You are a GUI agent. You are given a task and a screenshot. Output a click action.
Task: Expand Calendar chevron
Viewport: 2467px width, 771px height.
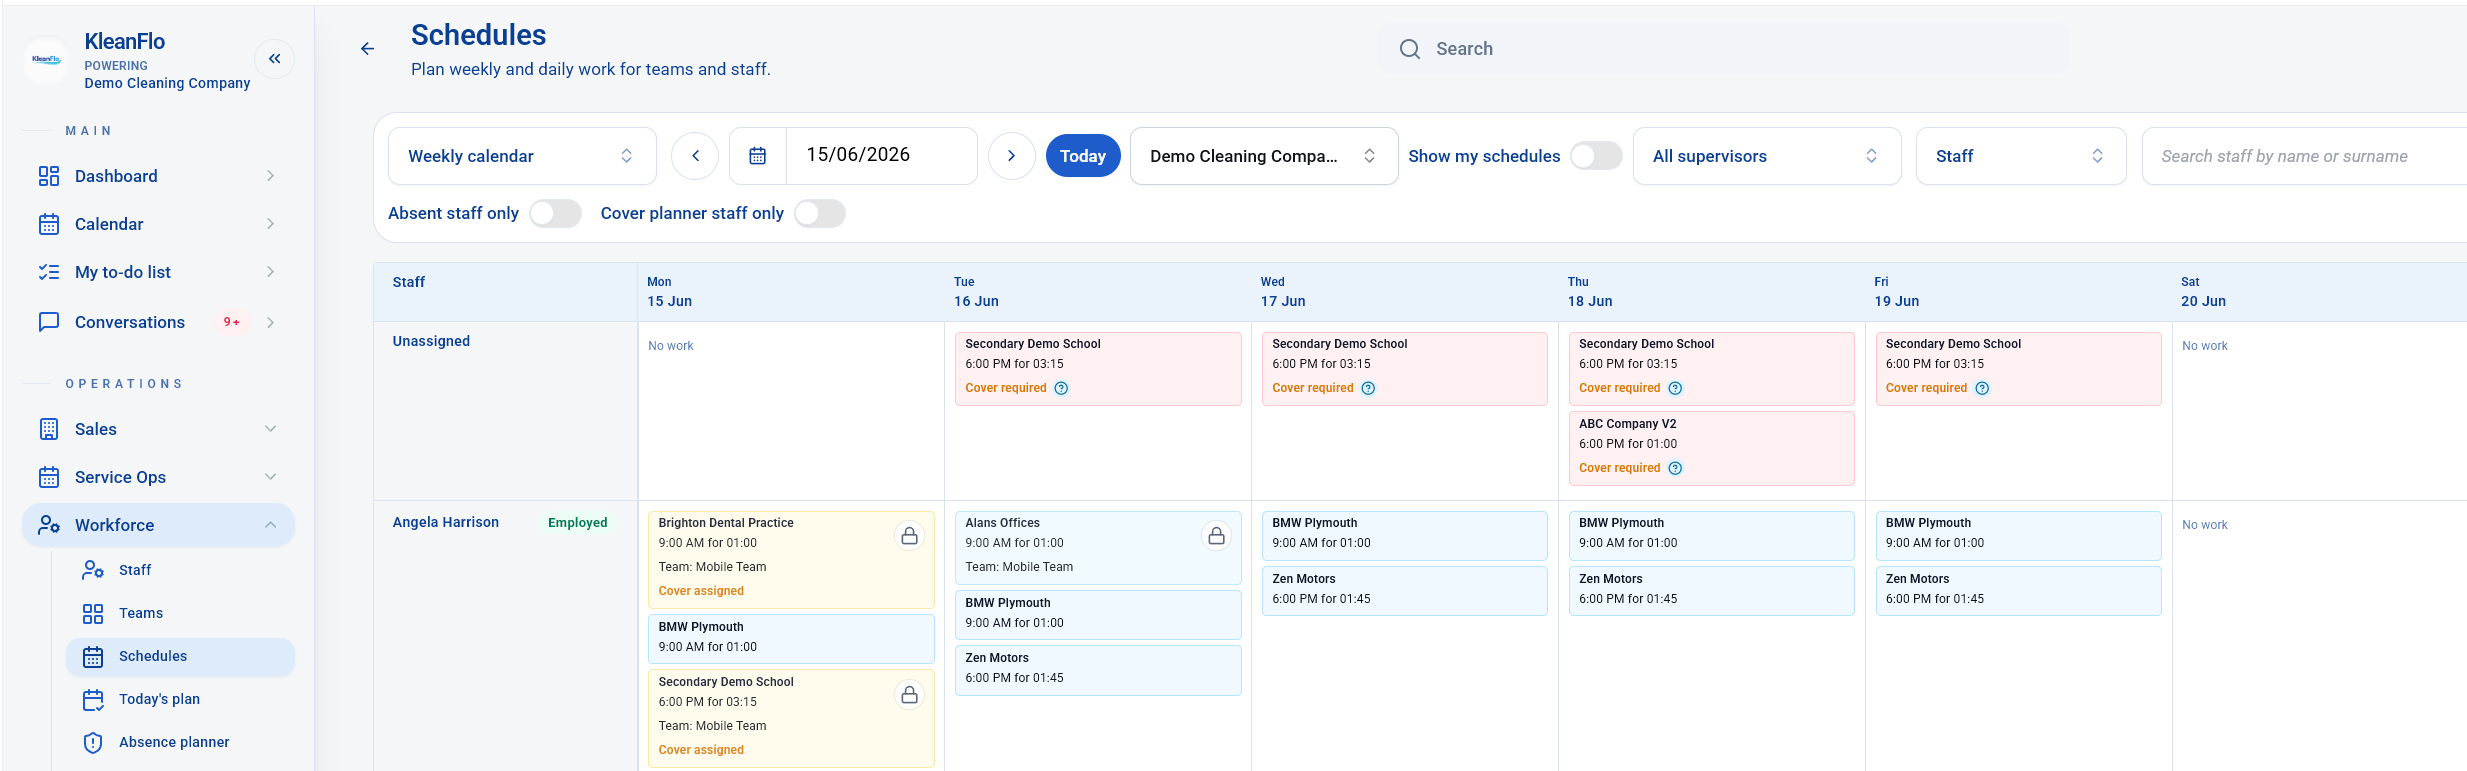pyautogui.click(x=270, y=224)
